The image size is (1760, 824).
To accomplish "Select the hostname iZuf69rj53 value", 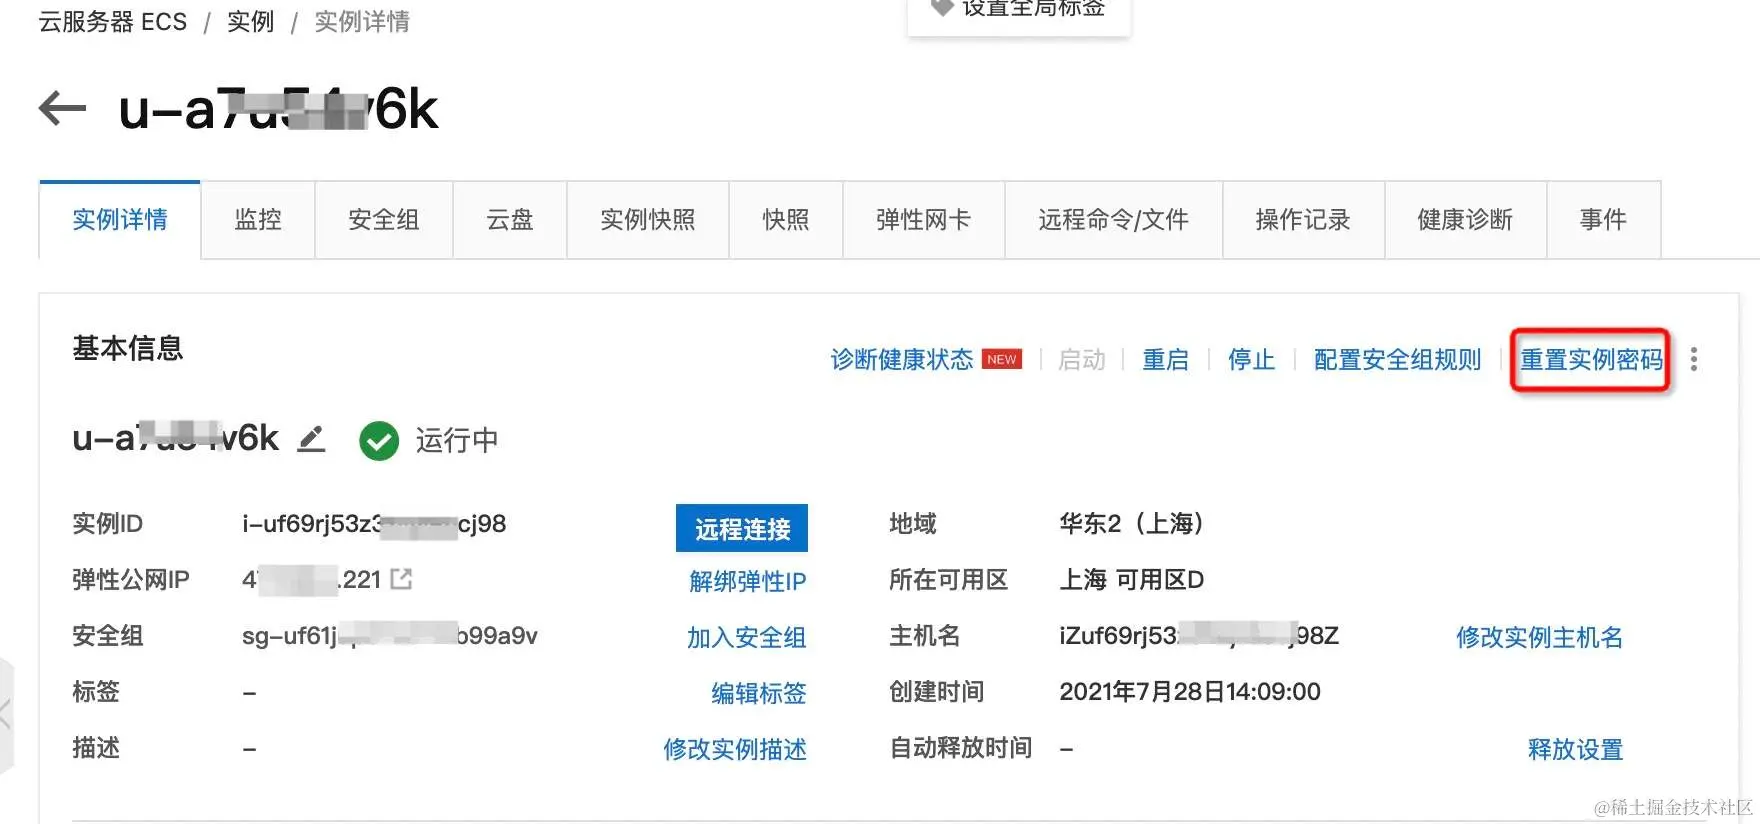I will (1199, 636).
